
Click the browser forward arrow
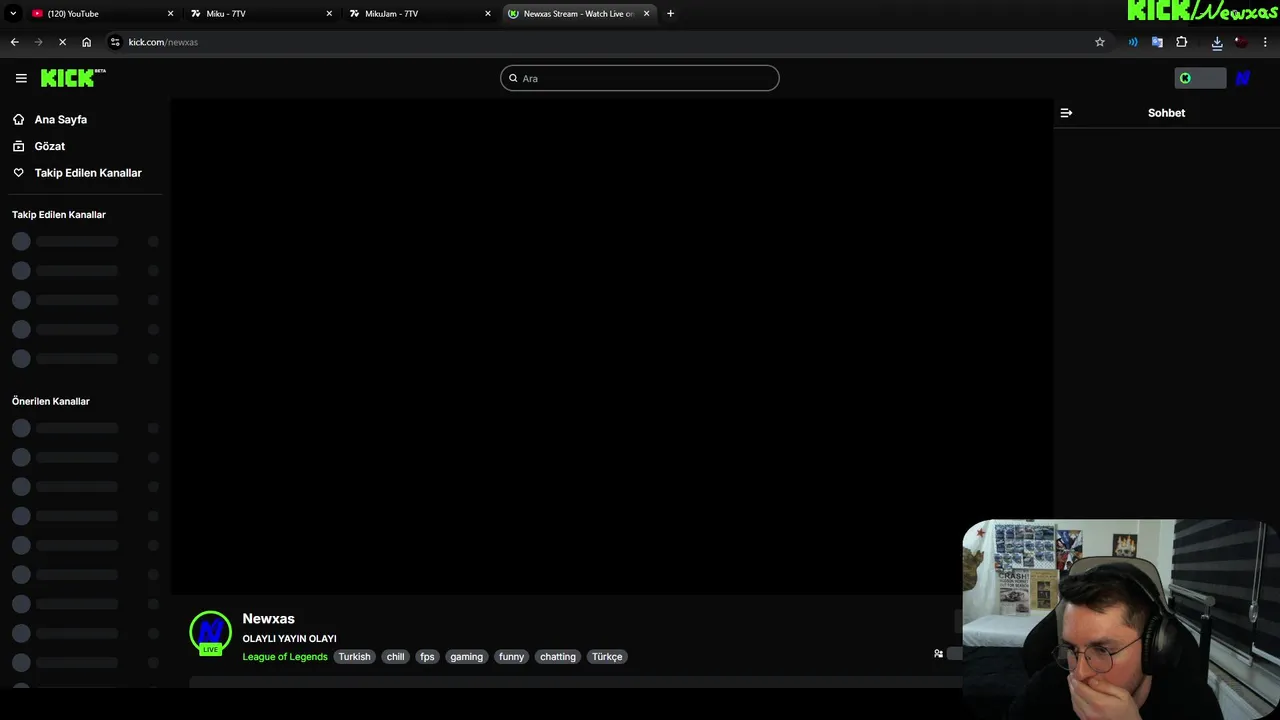click(38, 42)
